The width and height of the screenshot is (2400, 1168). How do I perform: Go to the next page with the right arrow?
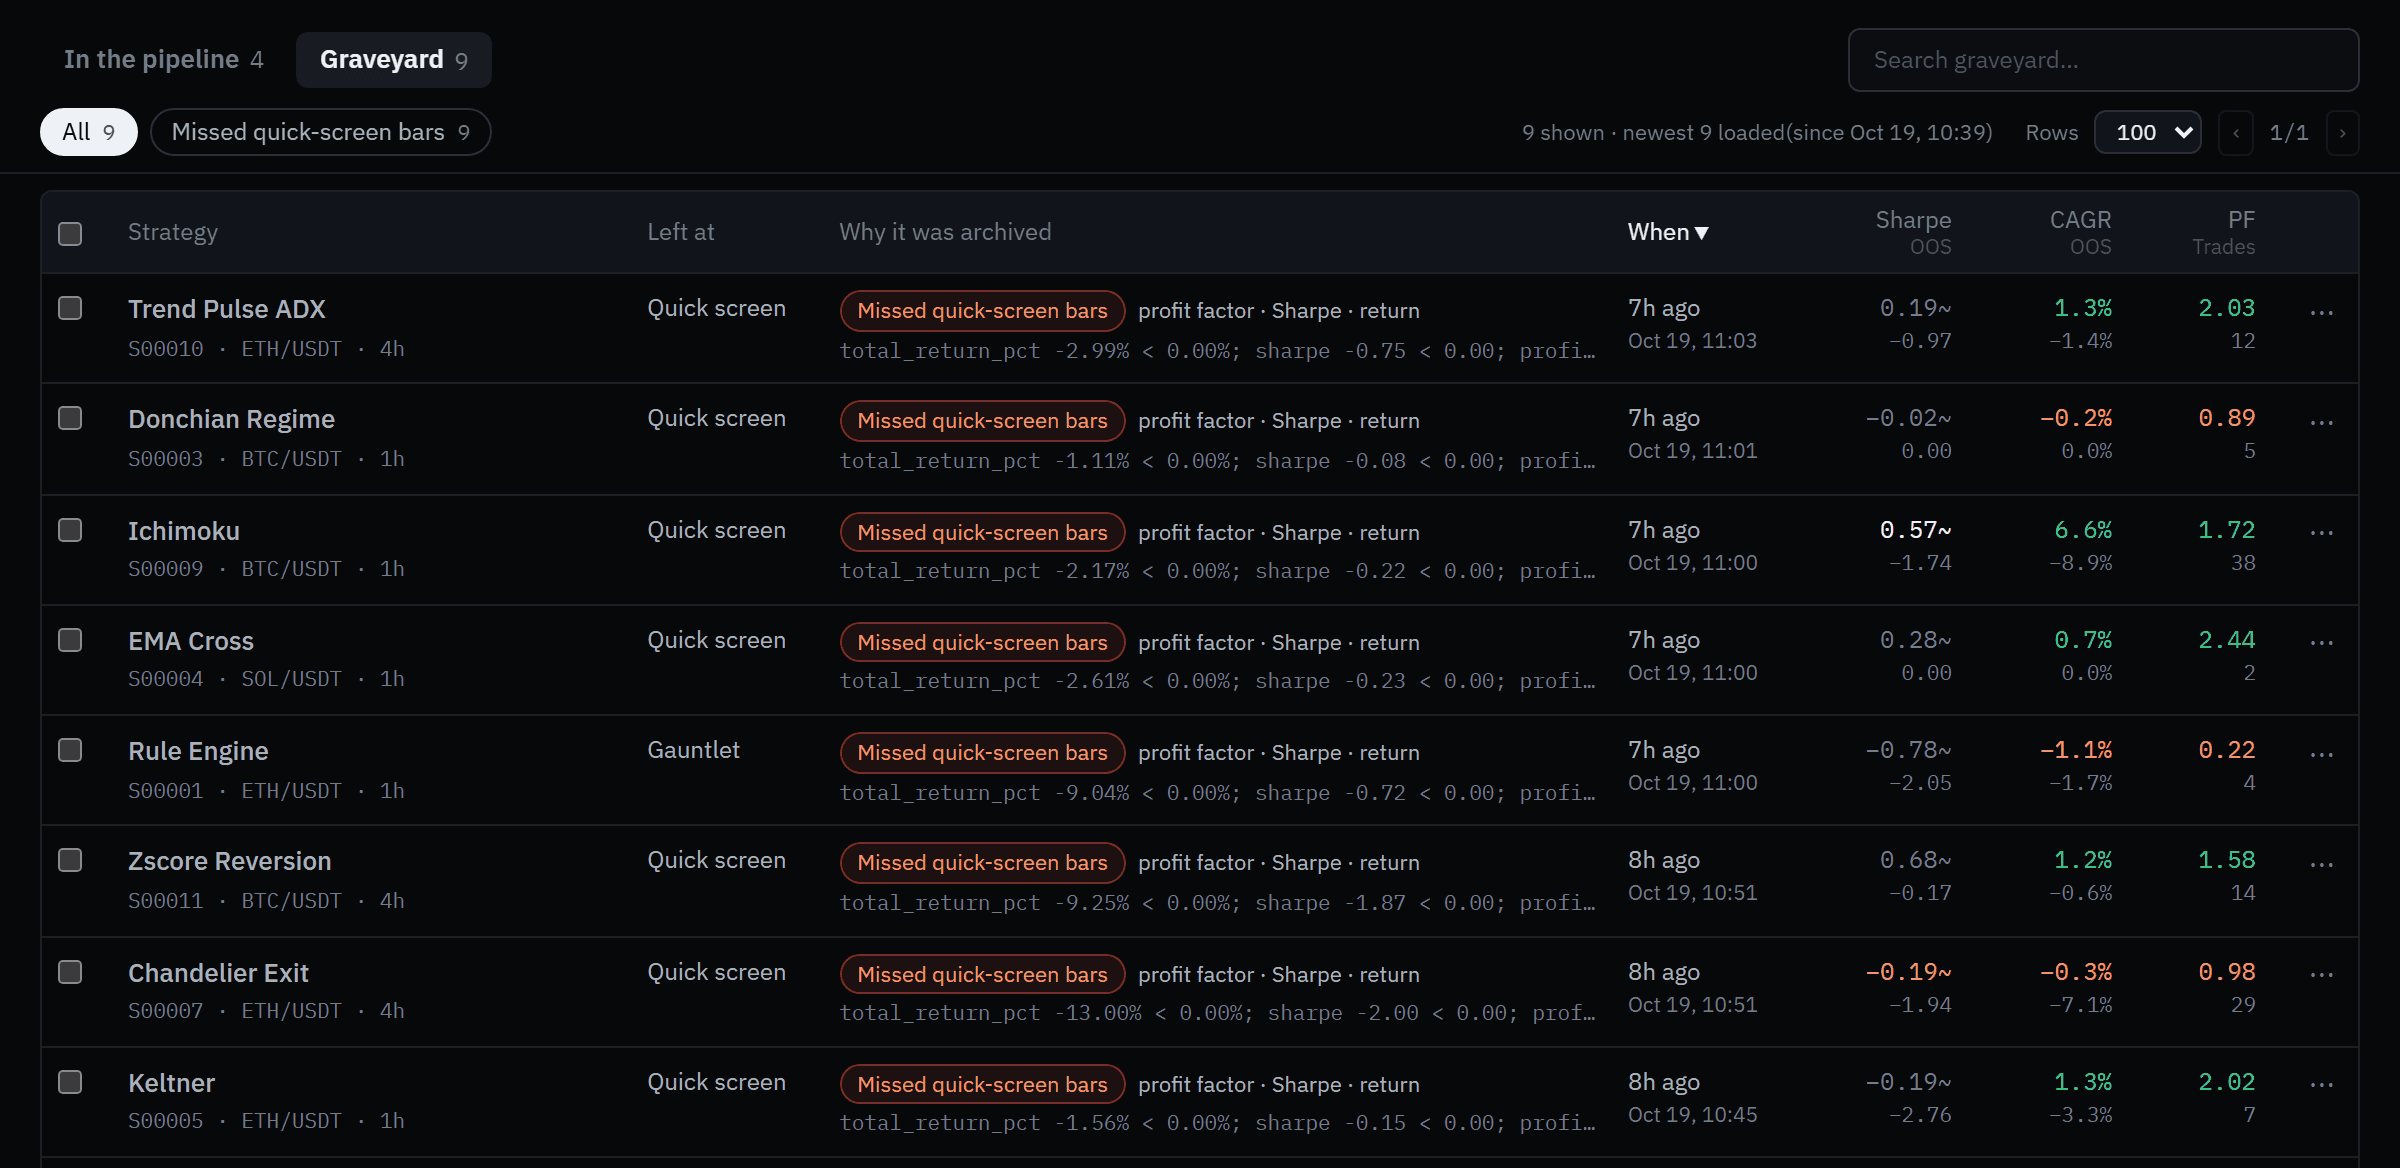pos(2342,133)
